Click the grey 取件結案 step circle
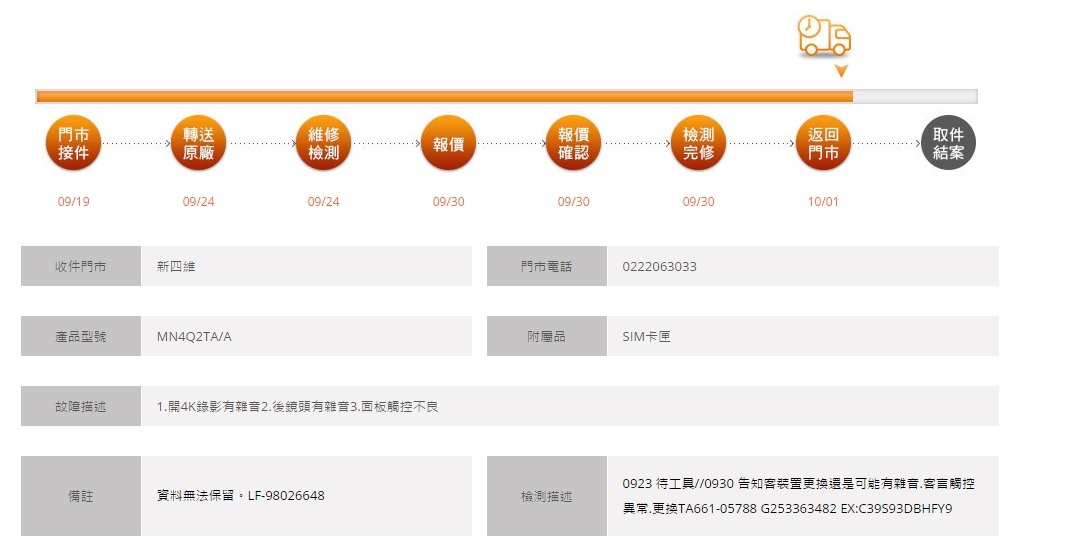1070x556 pixels. tap(948, 143)
